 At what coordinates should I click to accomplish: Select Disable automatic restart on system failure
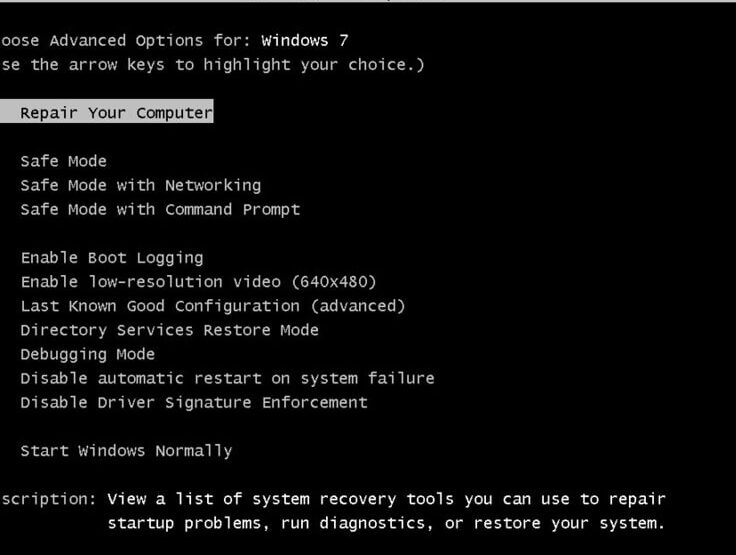(x=227, y=378)
